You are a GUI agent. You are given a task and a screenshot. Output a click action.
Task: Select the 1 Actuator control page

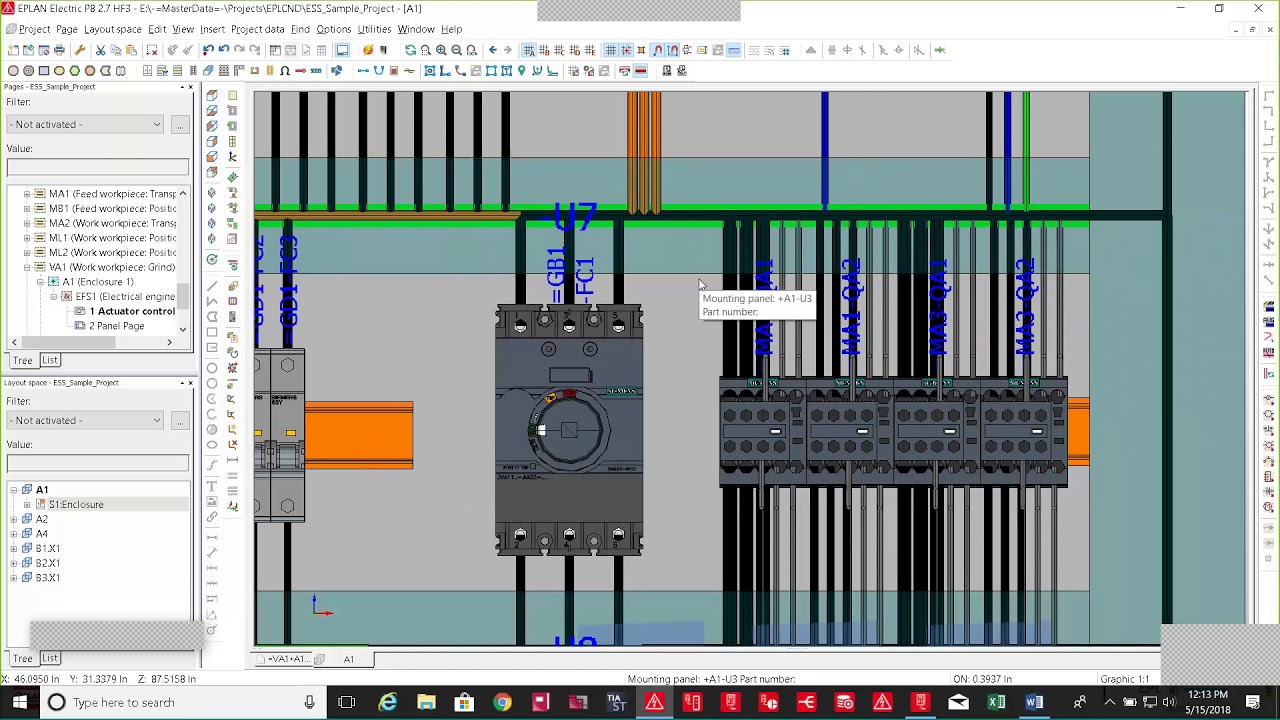click(132, 311)
